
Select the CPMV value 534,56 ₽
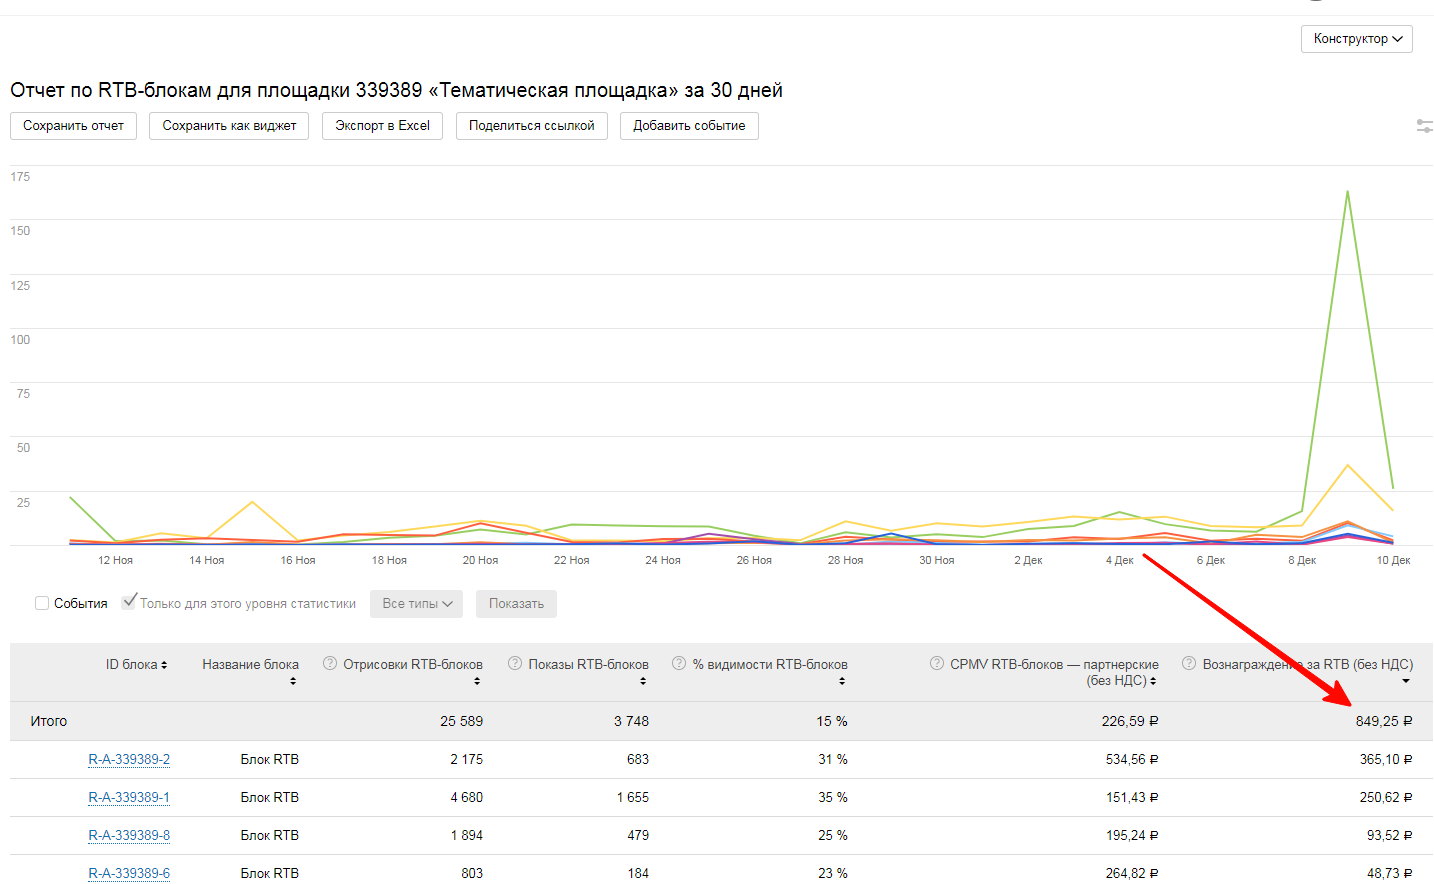(1132, 759)
